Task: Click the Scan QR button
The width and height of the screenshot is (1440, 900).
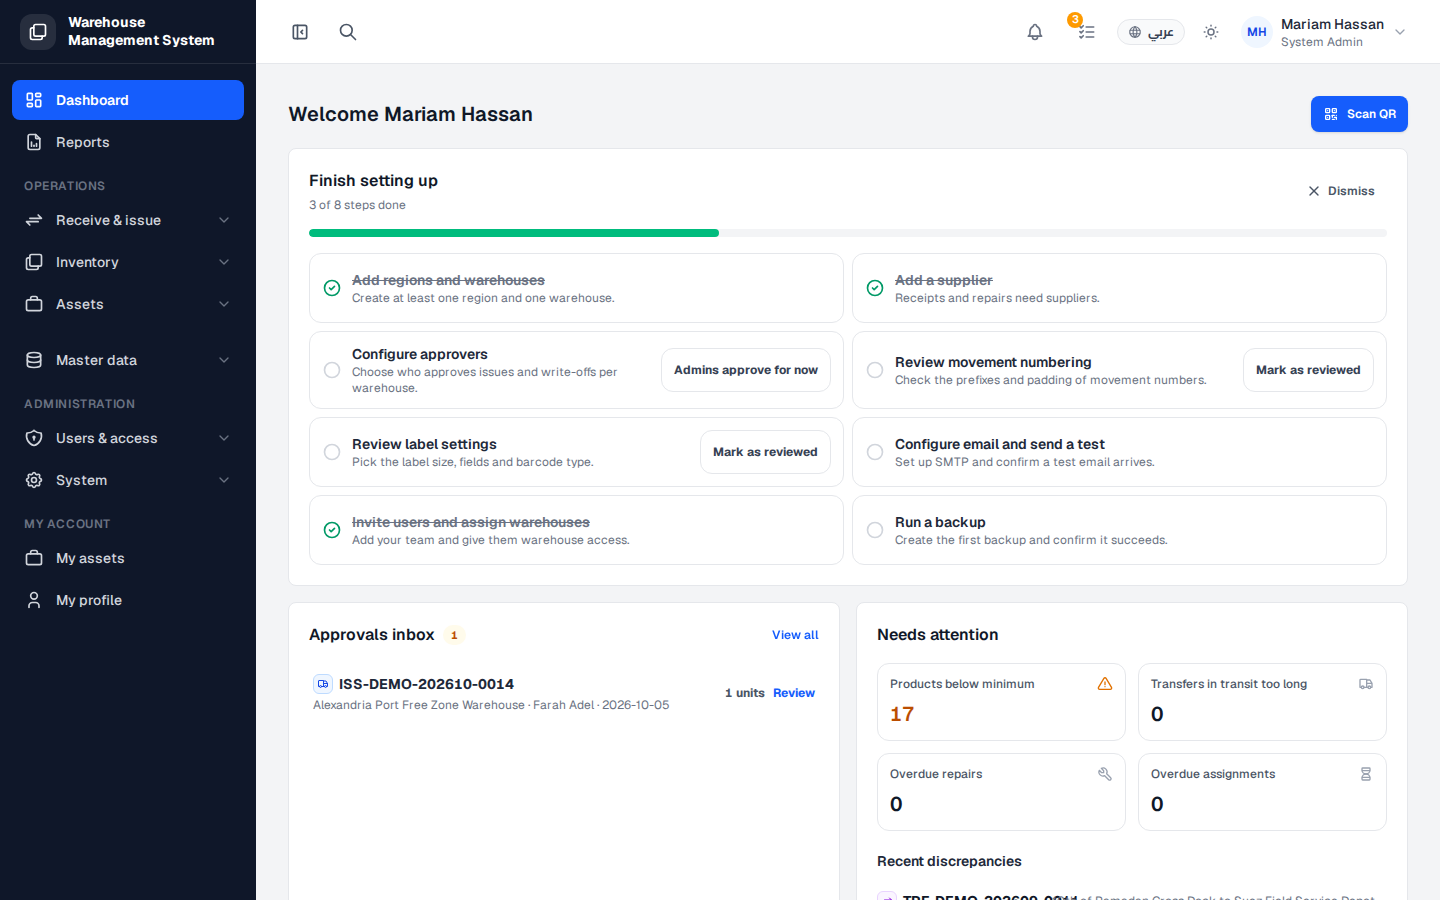Action: click(1359, 114)
